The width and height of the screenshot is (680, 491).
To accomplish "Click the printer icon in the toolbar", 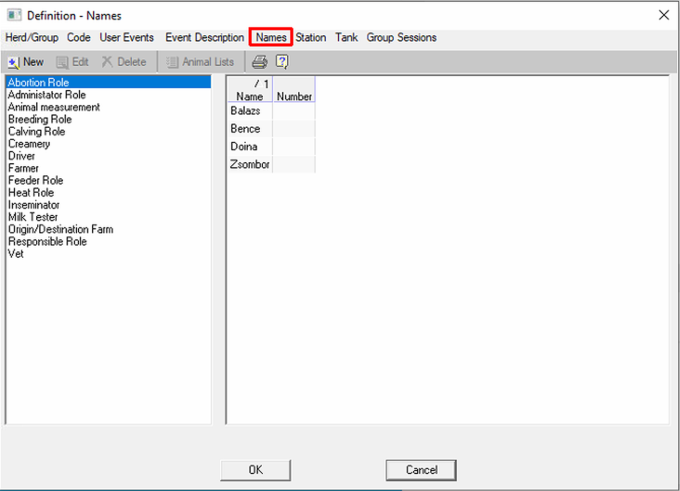I will [259, 62].
